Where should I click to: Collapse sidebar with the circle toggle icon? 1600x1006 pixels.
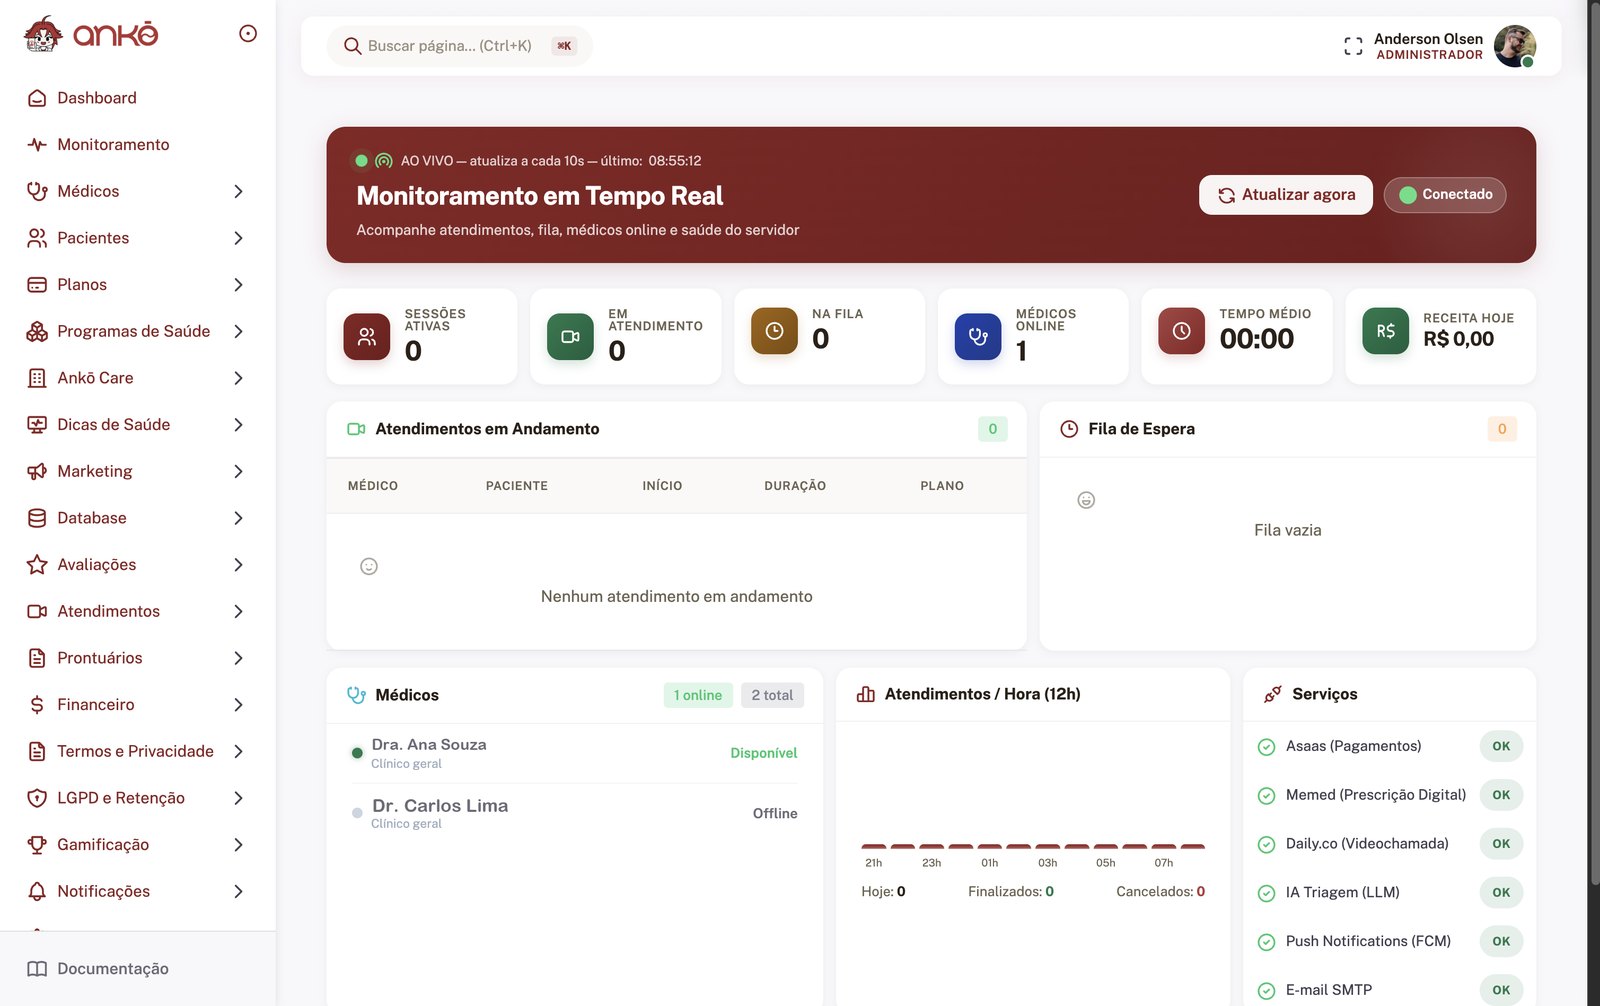pyautogui.click(x=248, y=34)
